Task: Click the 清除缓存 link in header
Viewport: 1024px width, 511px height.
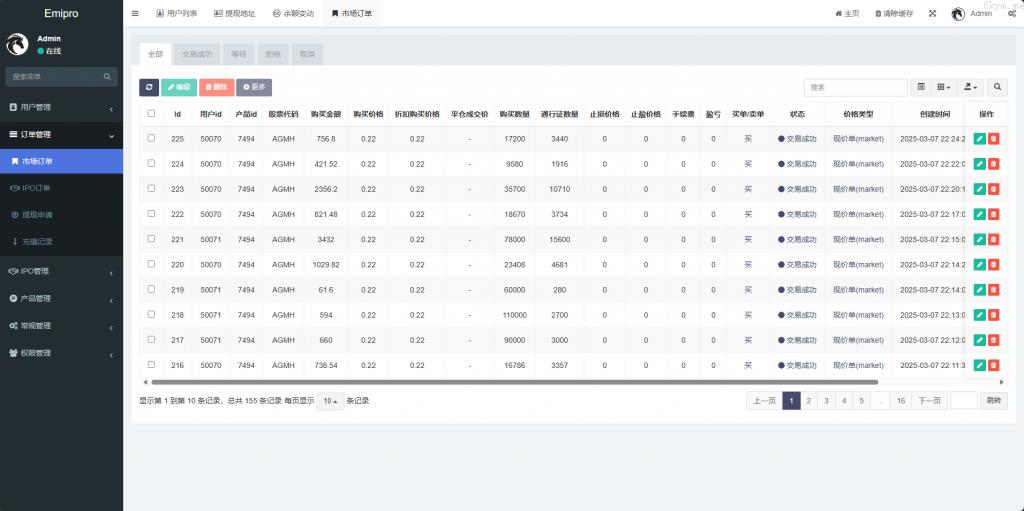Action: [x=893, y=14]
